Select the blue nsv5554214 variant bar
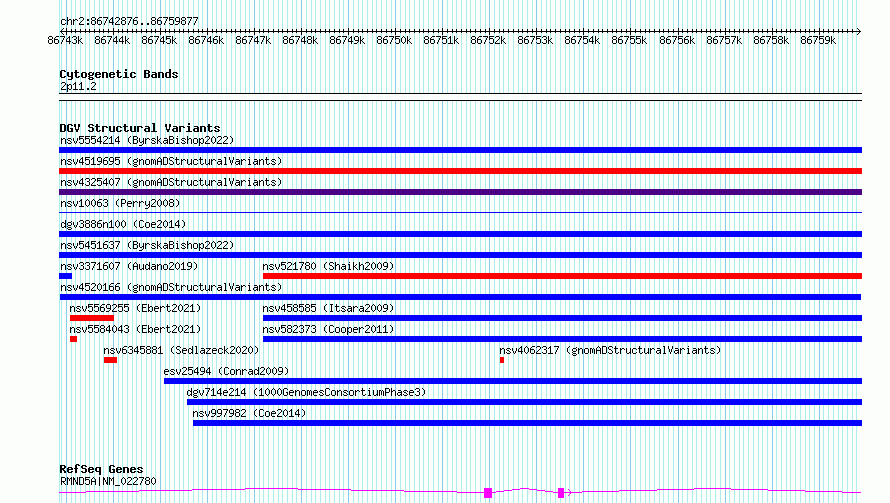Image resolution: width=890 pixels, height=503 pixels. [460, 150]
